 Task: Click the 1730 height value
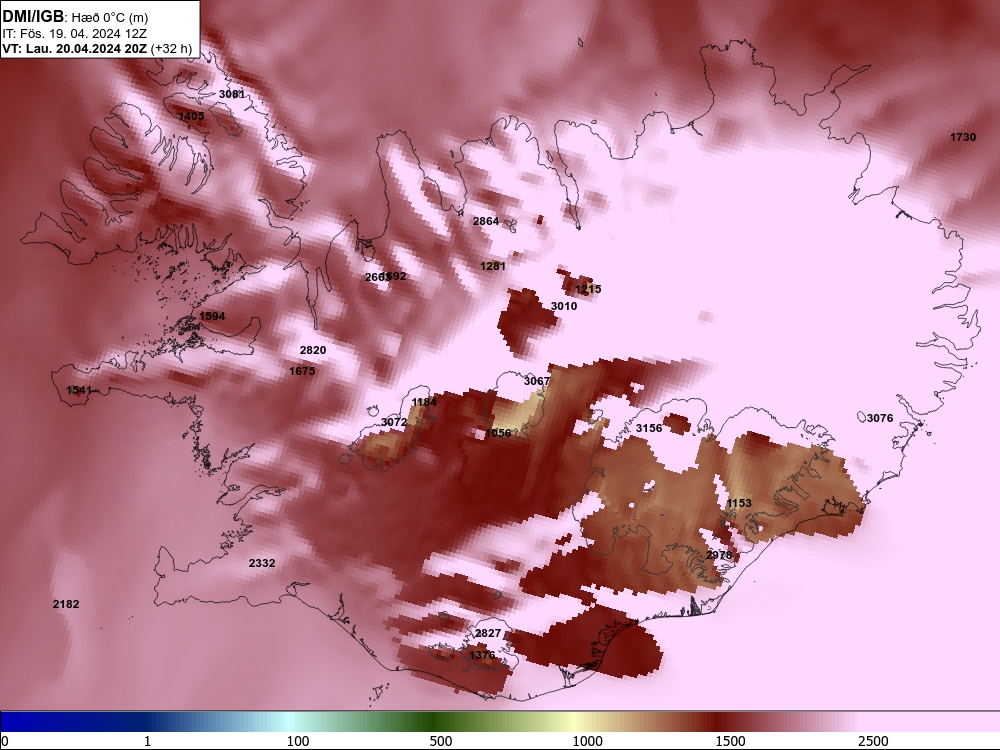(x=963, y=137)
